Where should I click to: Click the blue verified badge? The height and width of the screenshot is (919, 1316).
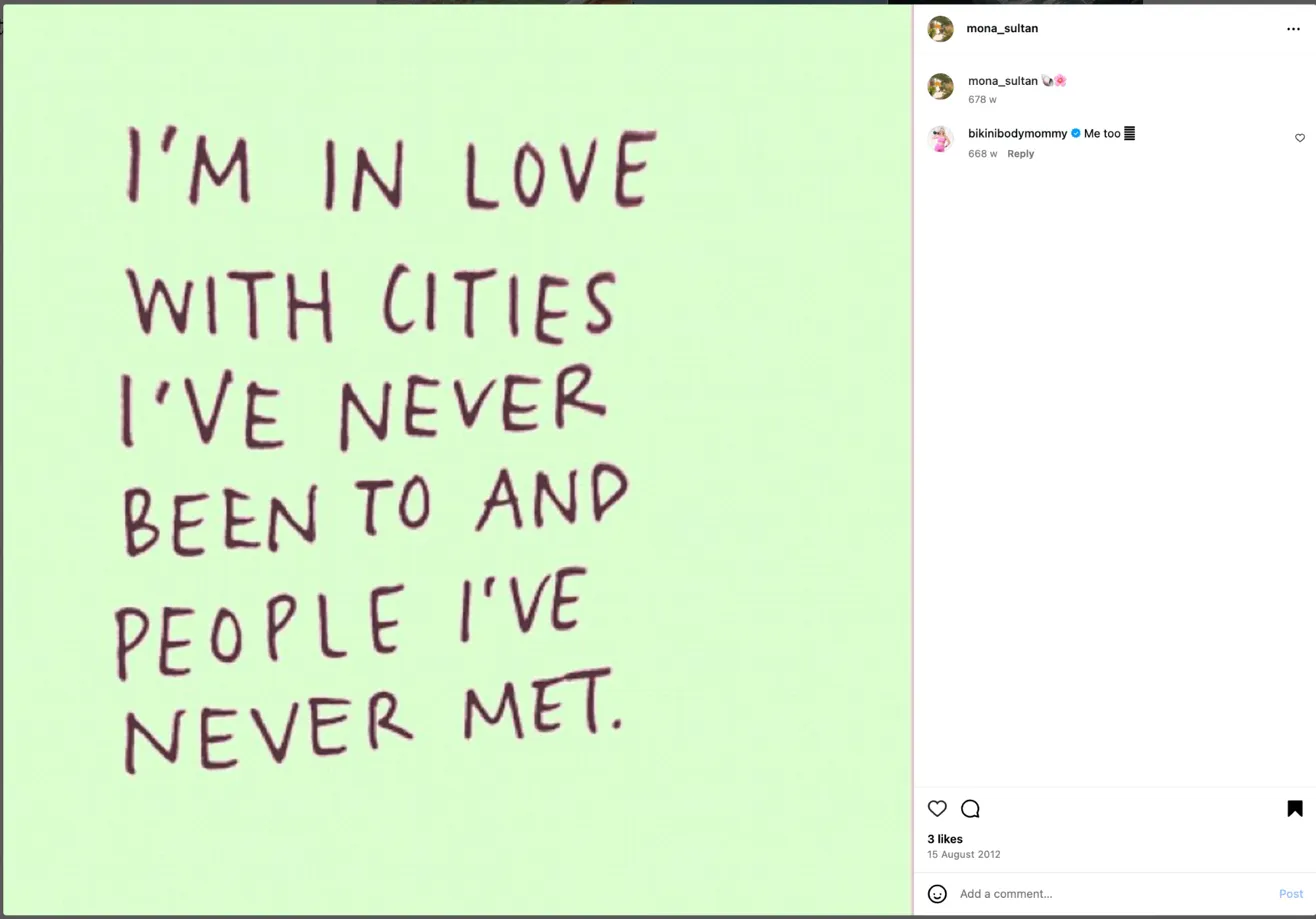coord(1075,133)
